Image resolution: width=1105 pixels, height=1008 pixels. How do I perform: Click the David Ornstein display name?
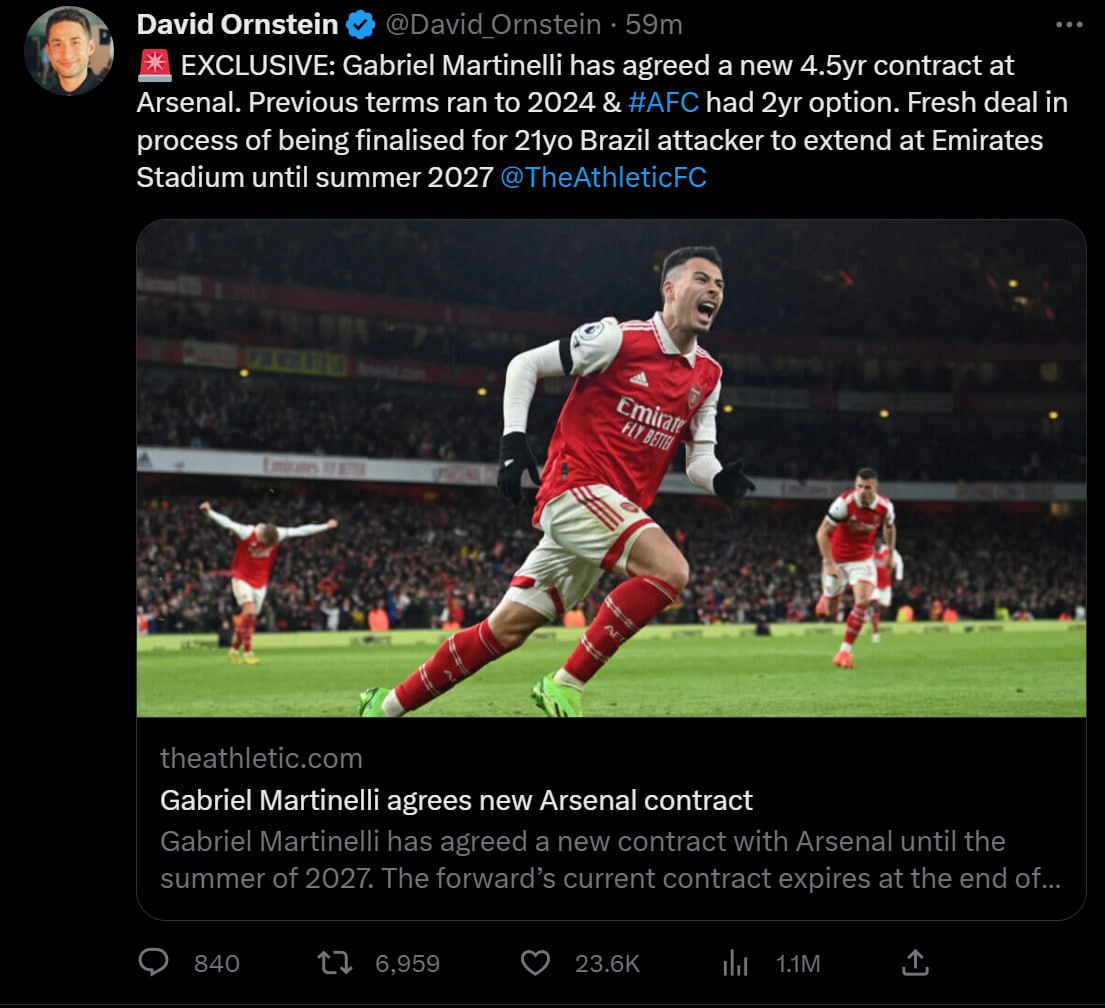237,23
